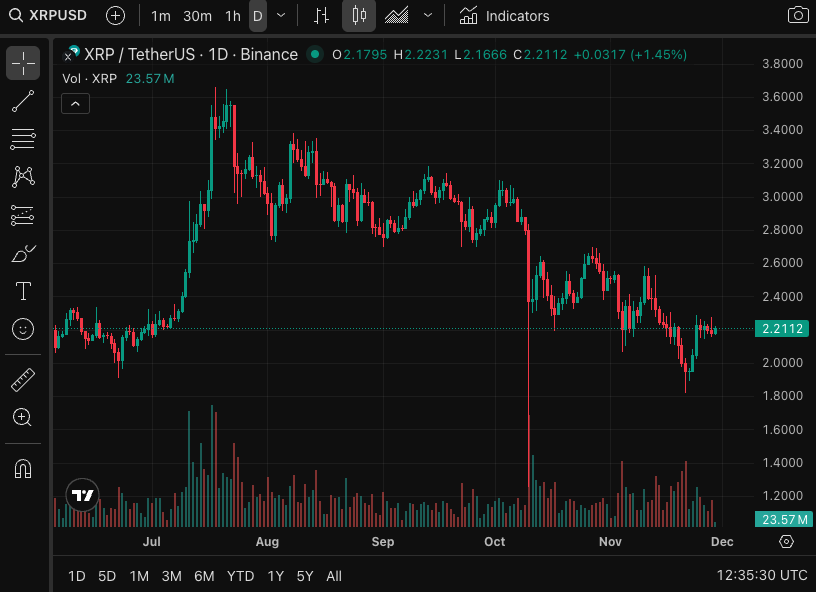
Task: Select the brush drawing tool
Action: 23,253
